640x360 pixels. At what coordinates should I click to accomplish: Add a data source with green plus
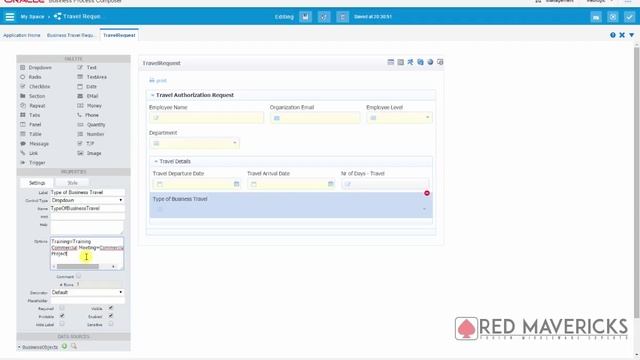(x=64, y=347)
